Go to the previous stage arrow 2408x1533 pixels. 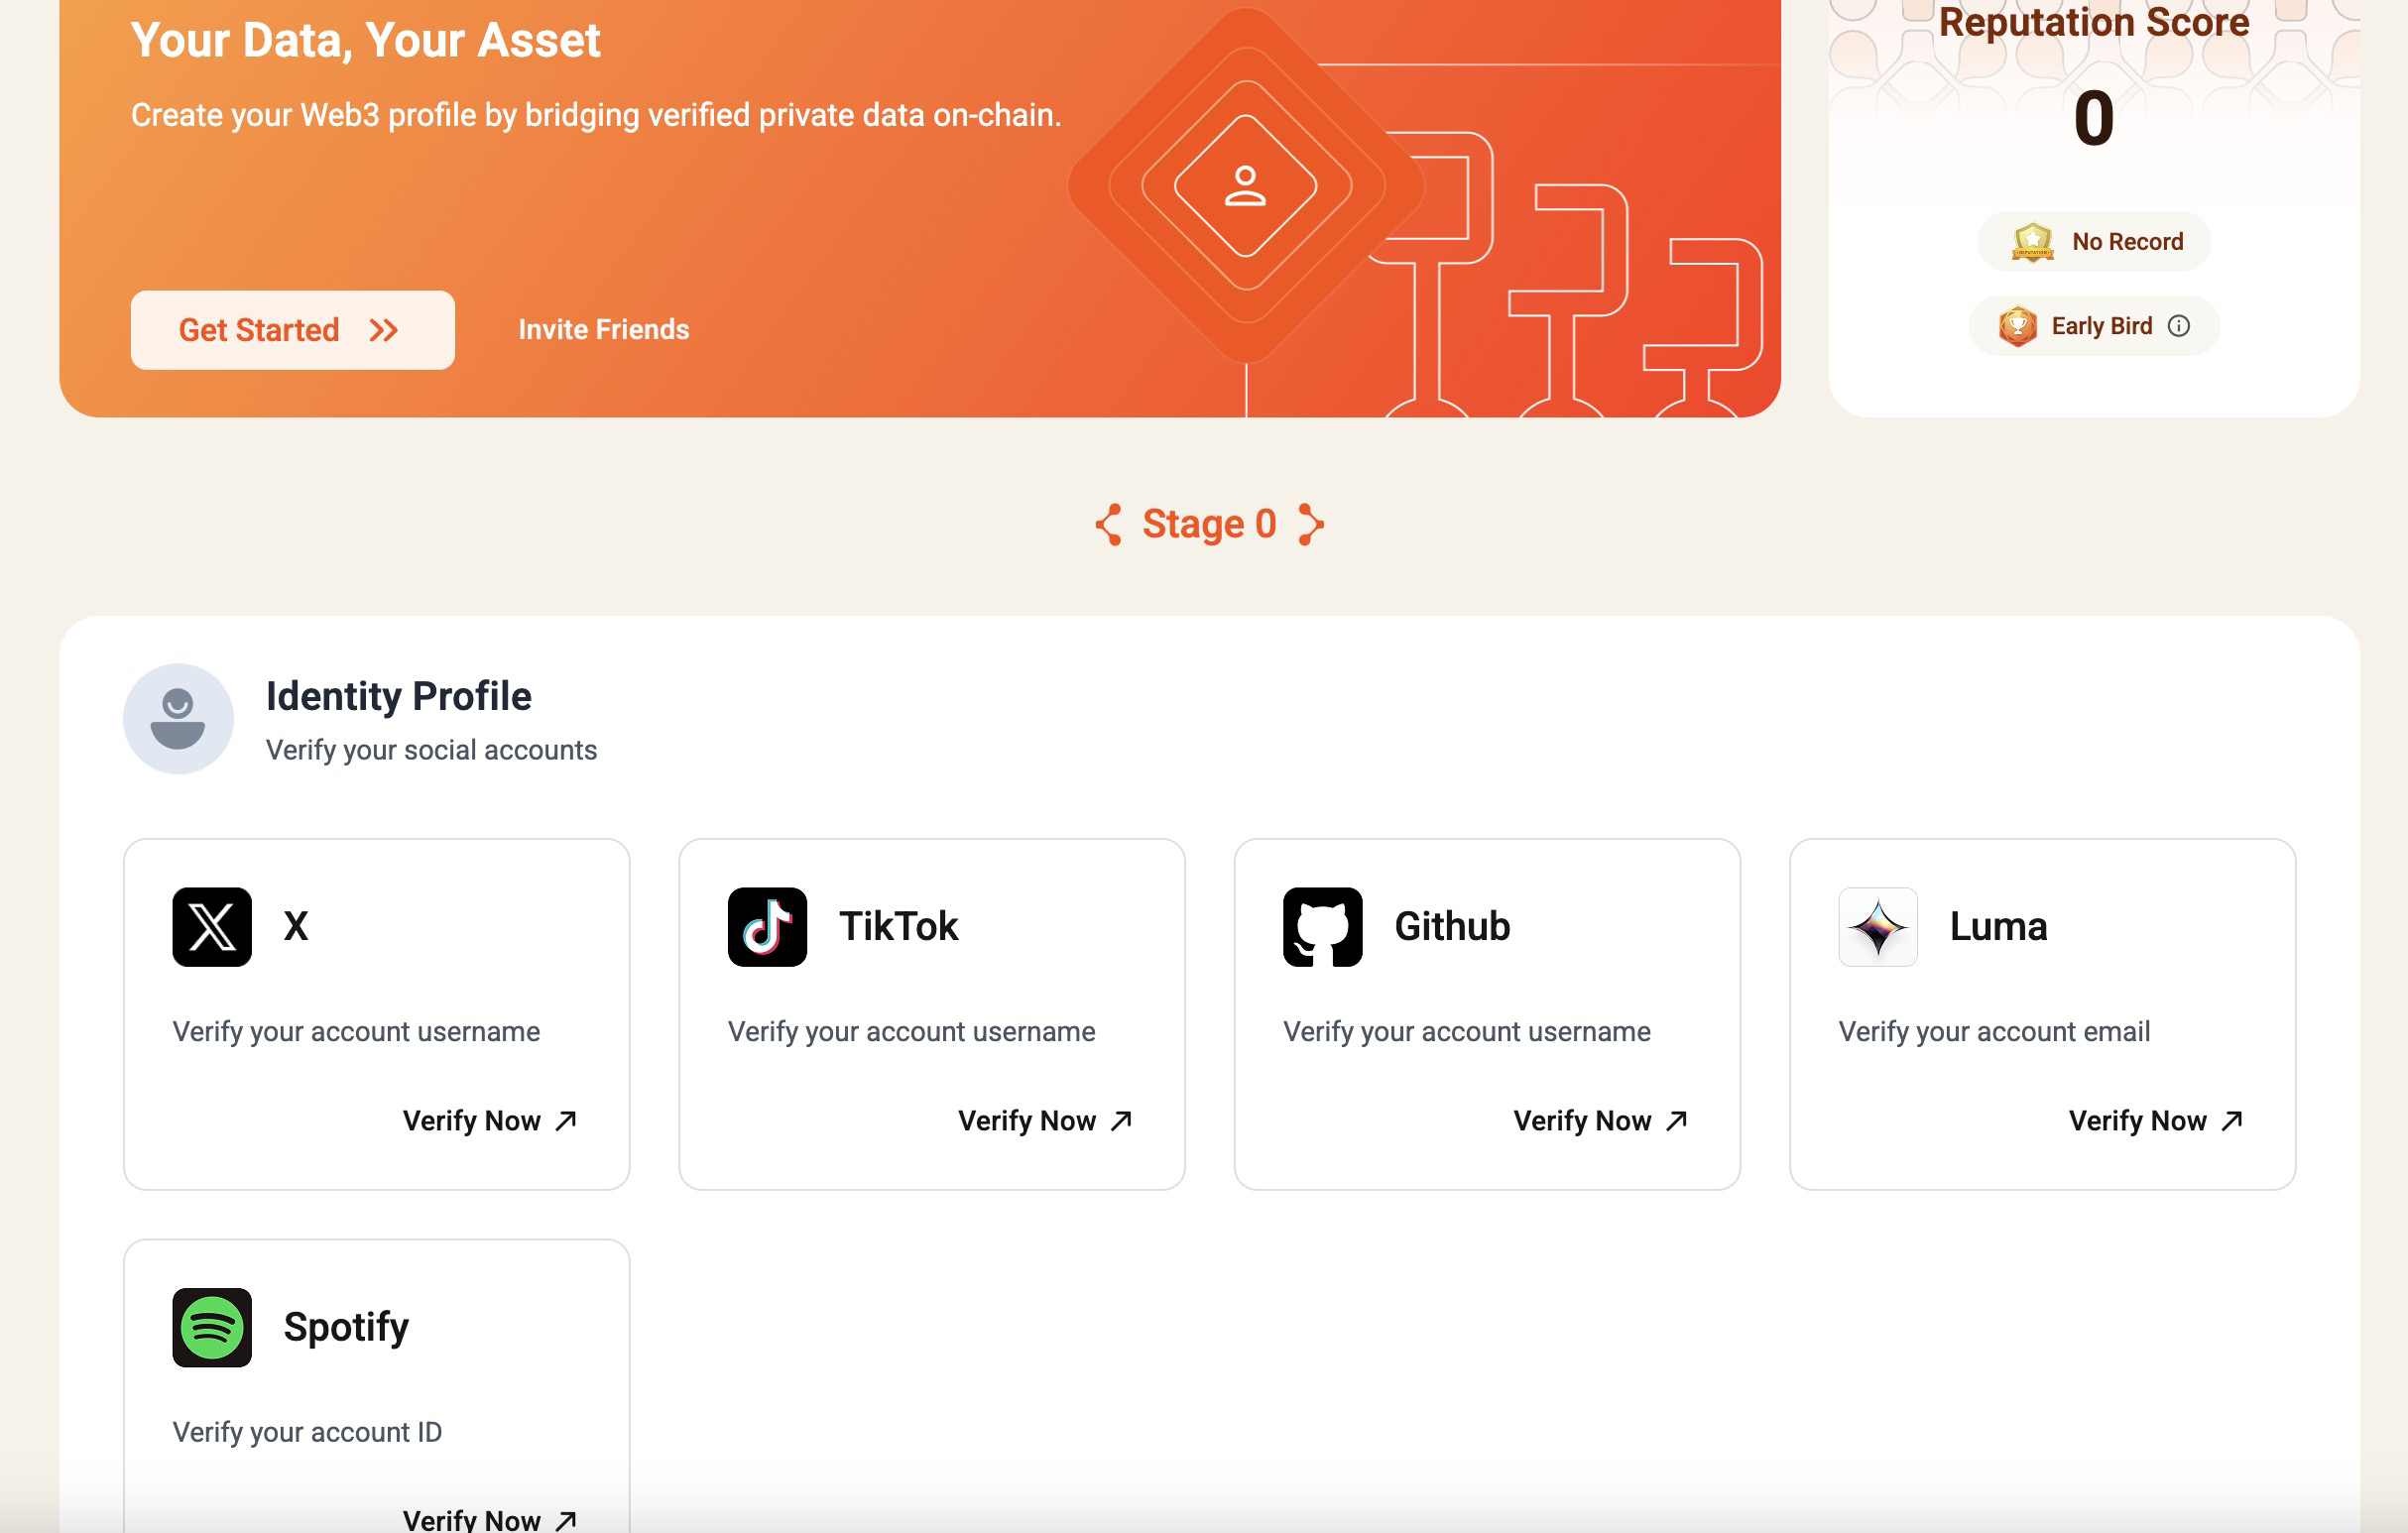coord(1108,524)
